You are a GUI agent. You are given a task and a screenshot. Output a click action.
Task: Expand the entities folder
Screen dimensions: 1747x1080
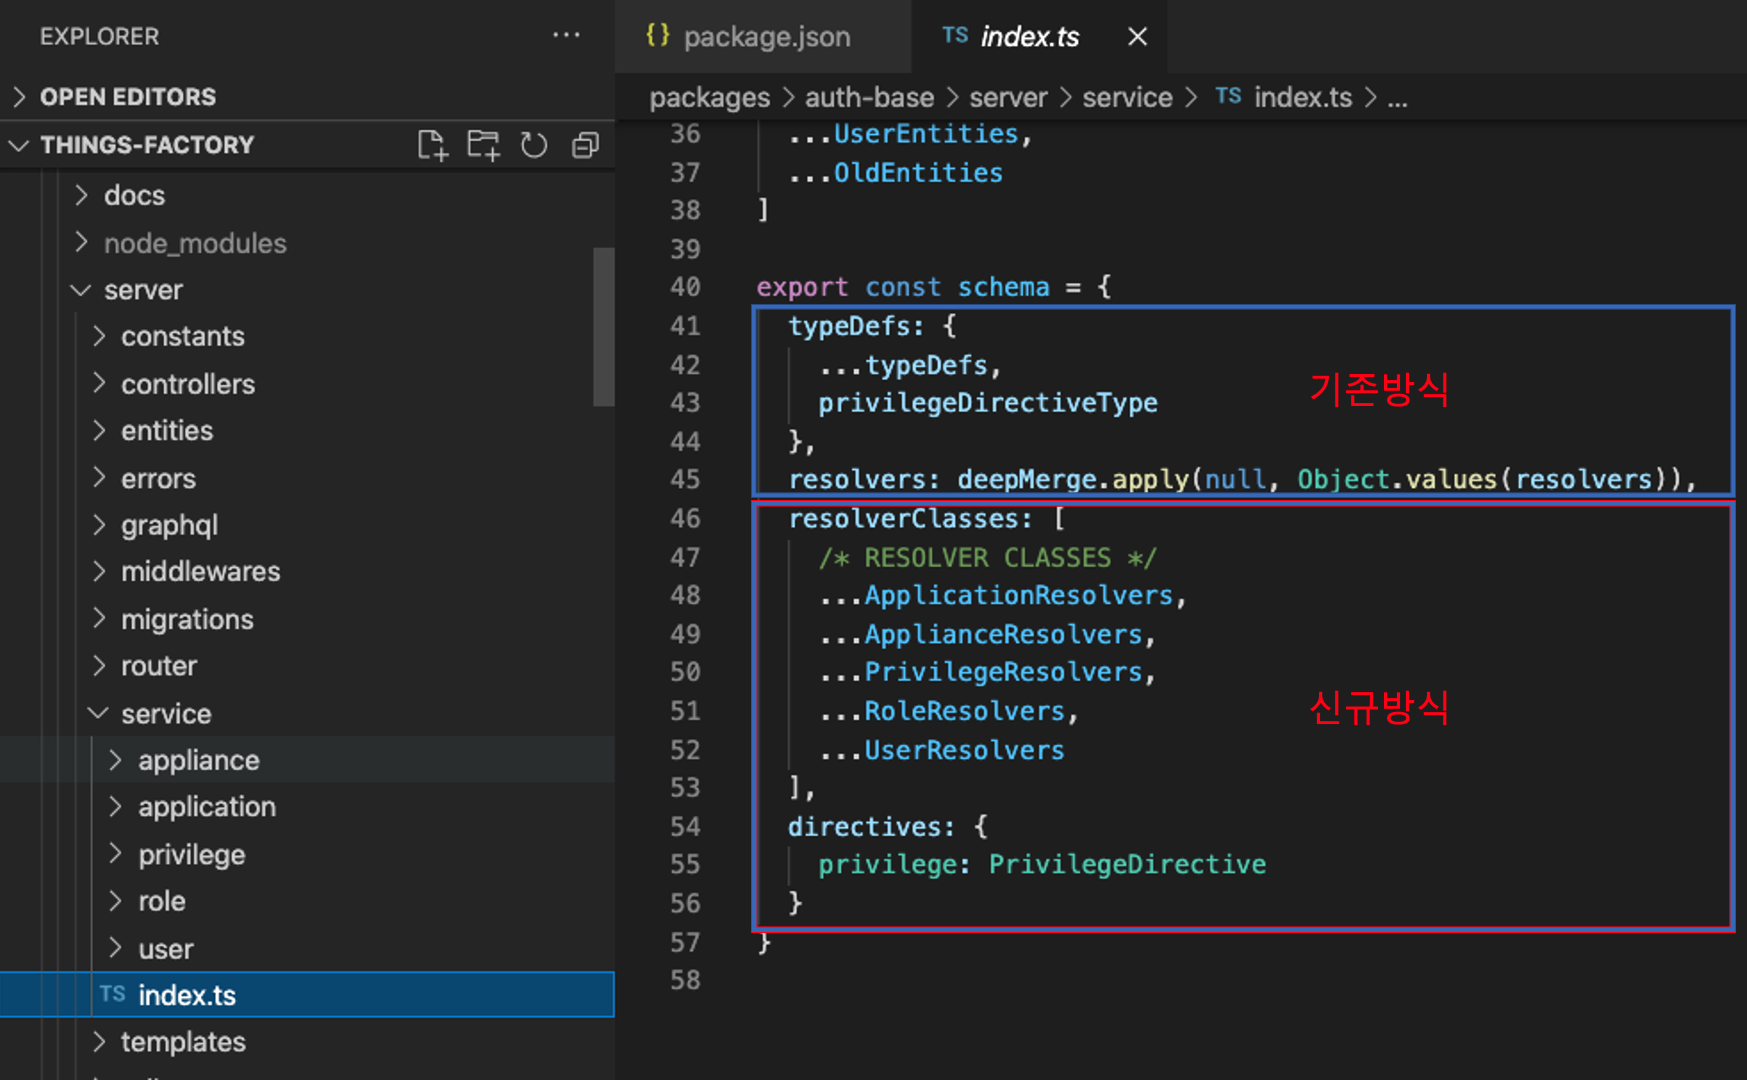[x=307, y=431]
